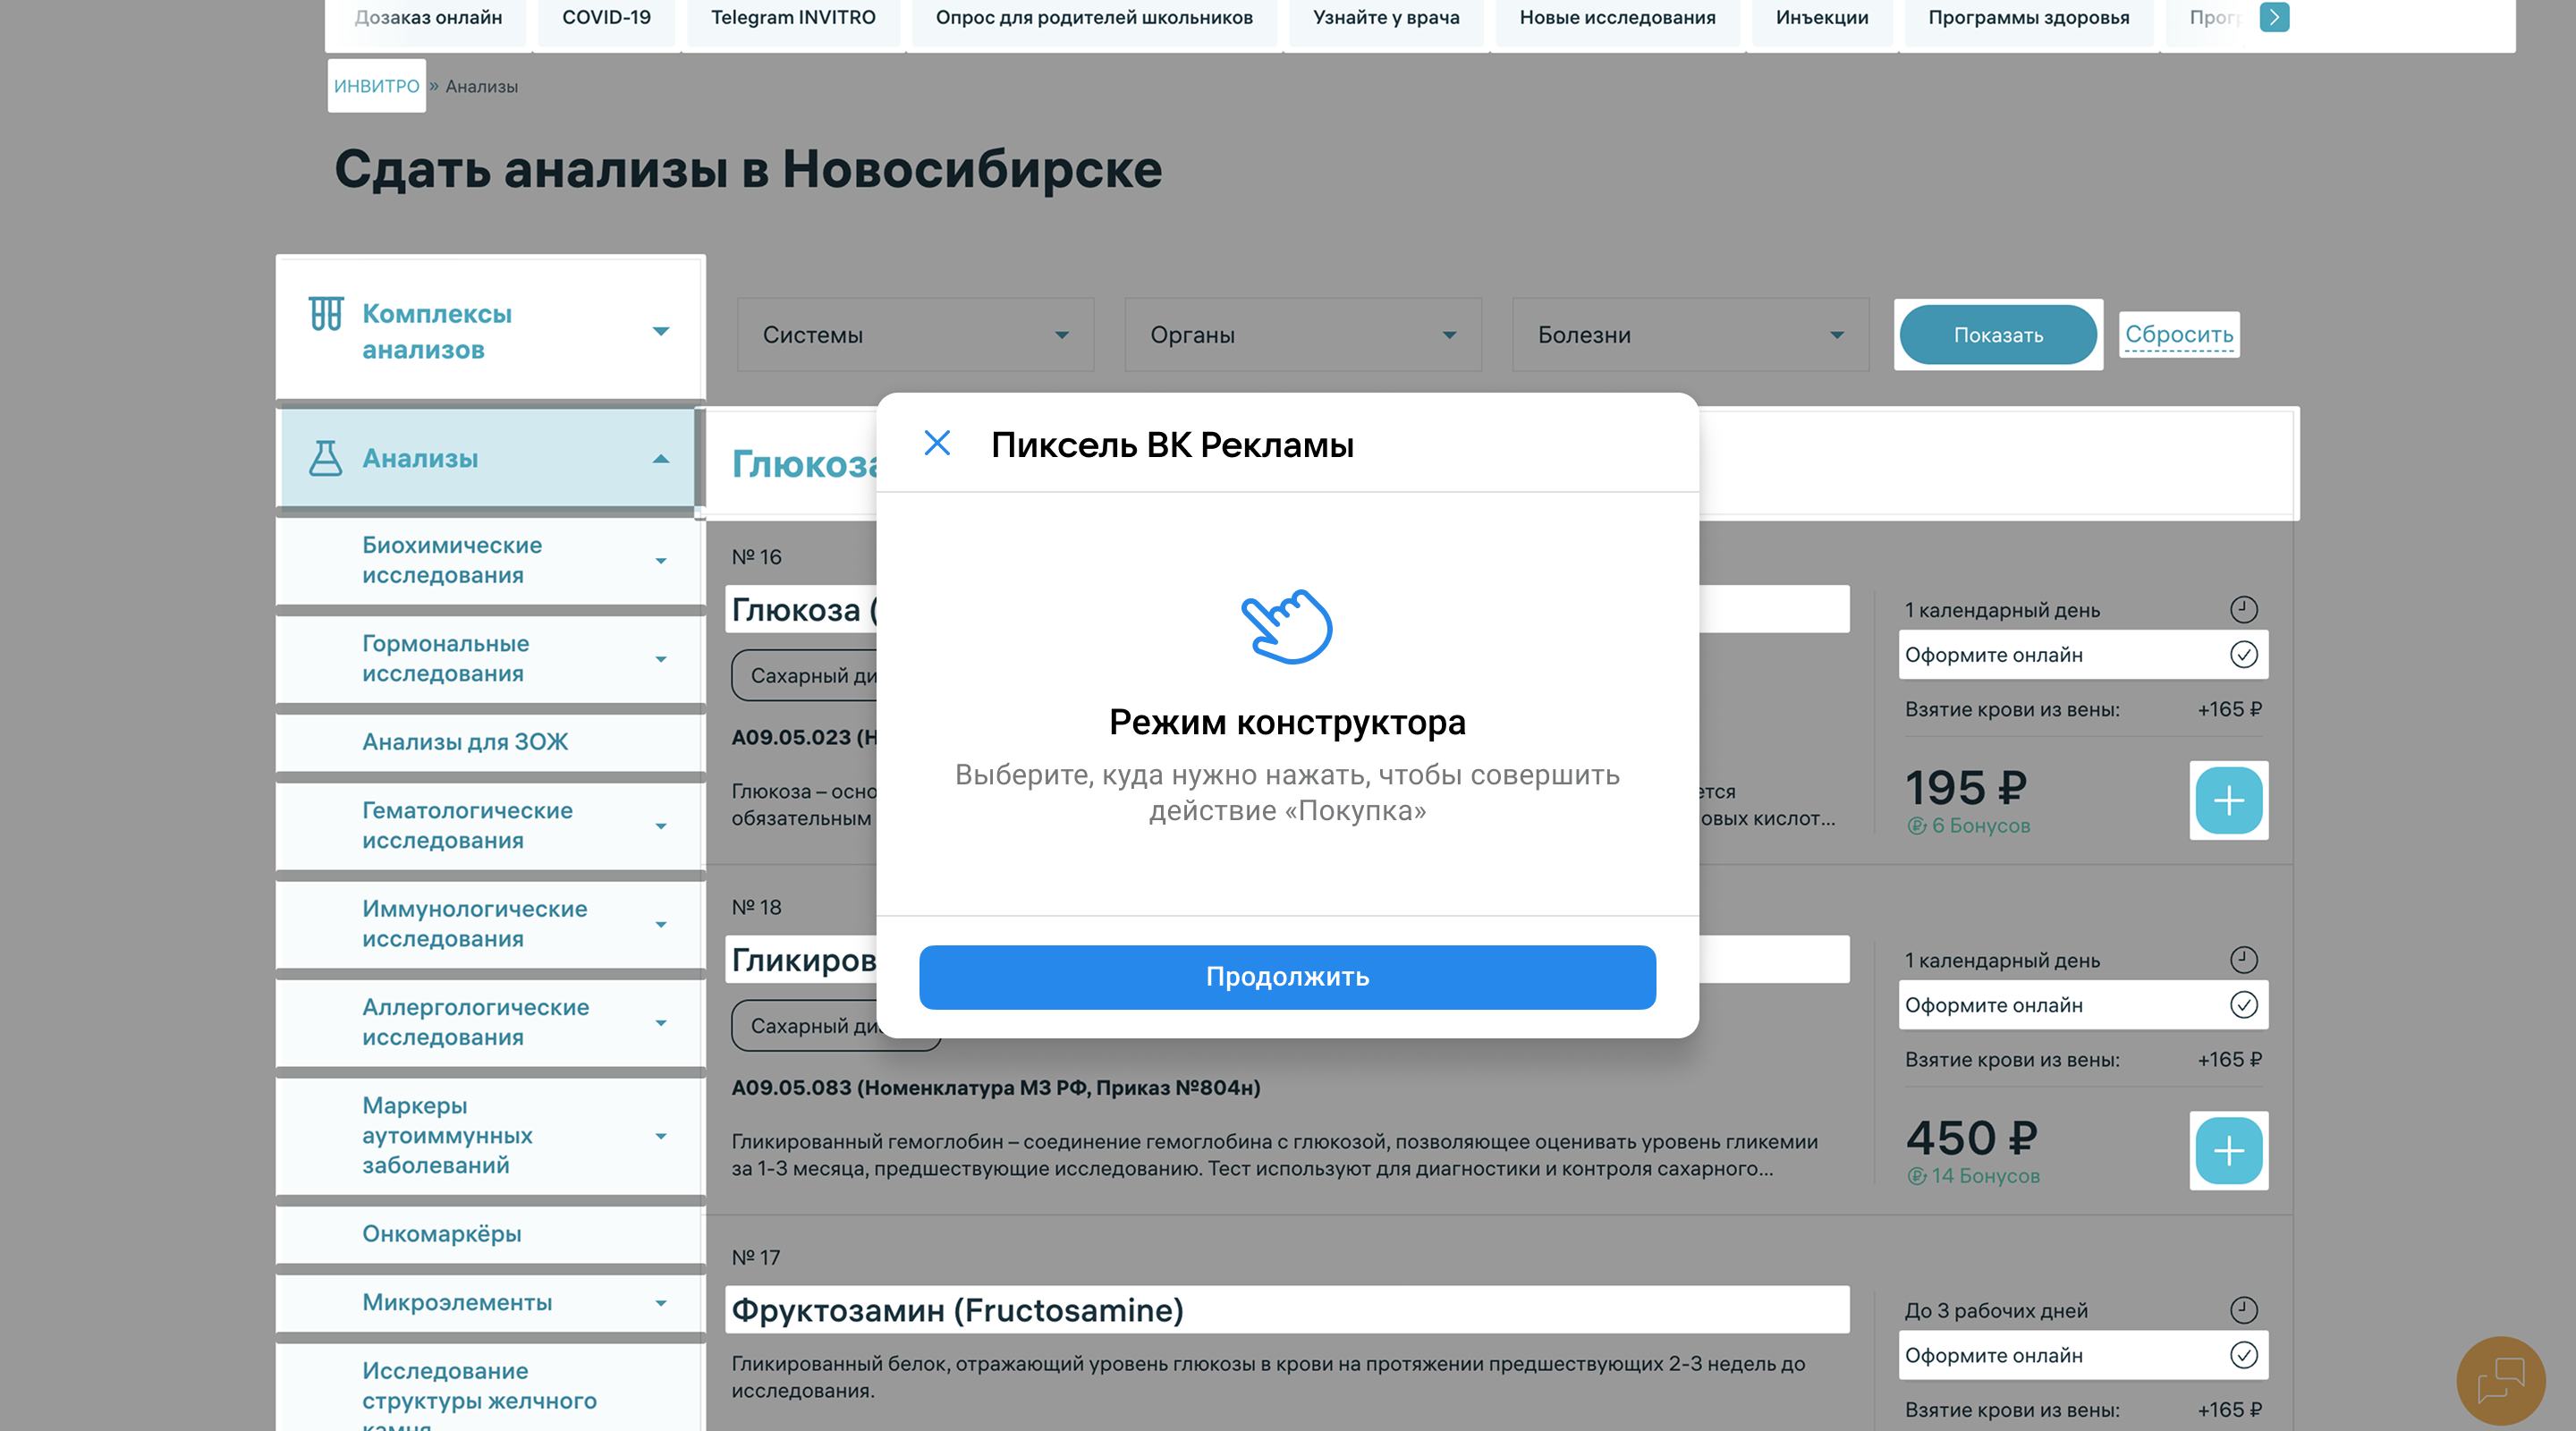Click the Гликированный гемоглобин test title
This screenshot has width=2576, height=1431.
(x=803, y=960)
